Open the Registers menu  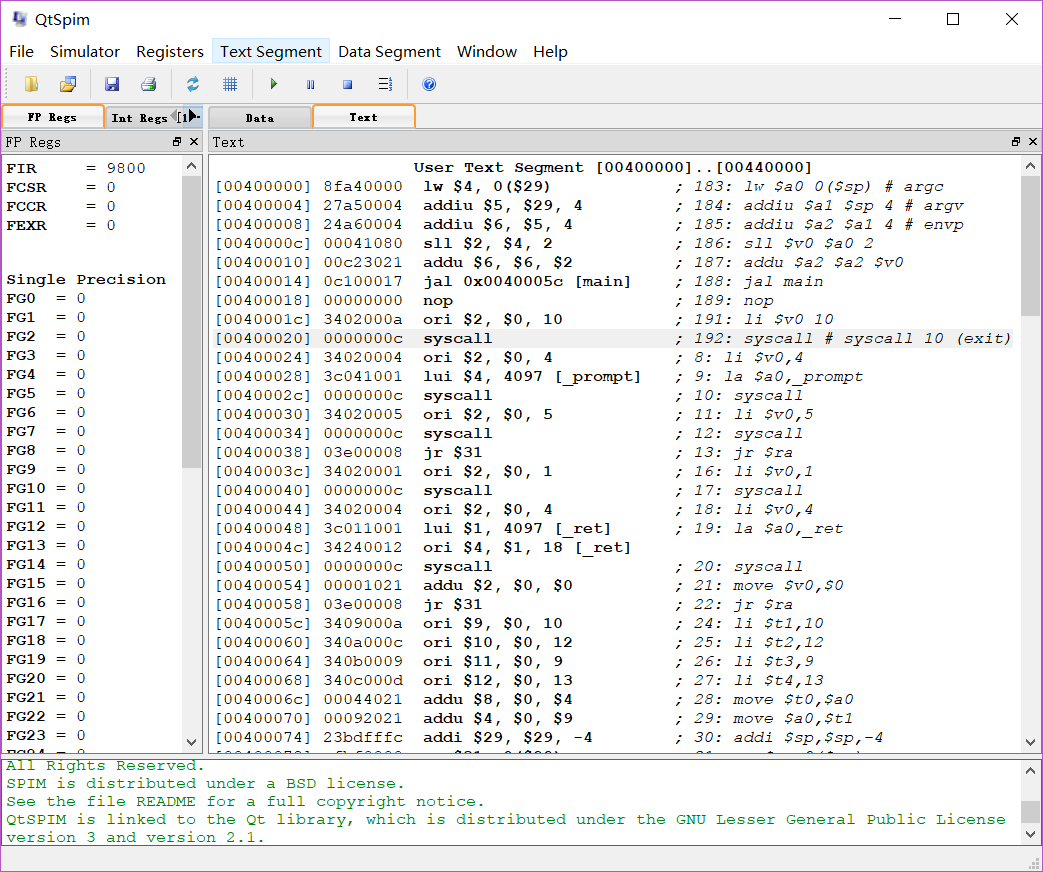(170, 51)
